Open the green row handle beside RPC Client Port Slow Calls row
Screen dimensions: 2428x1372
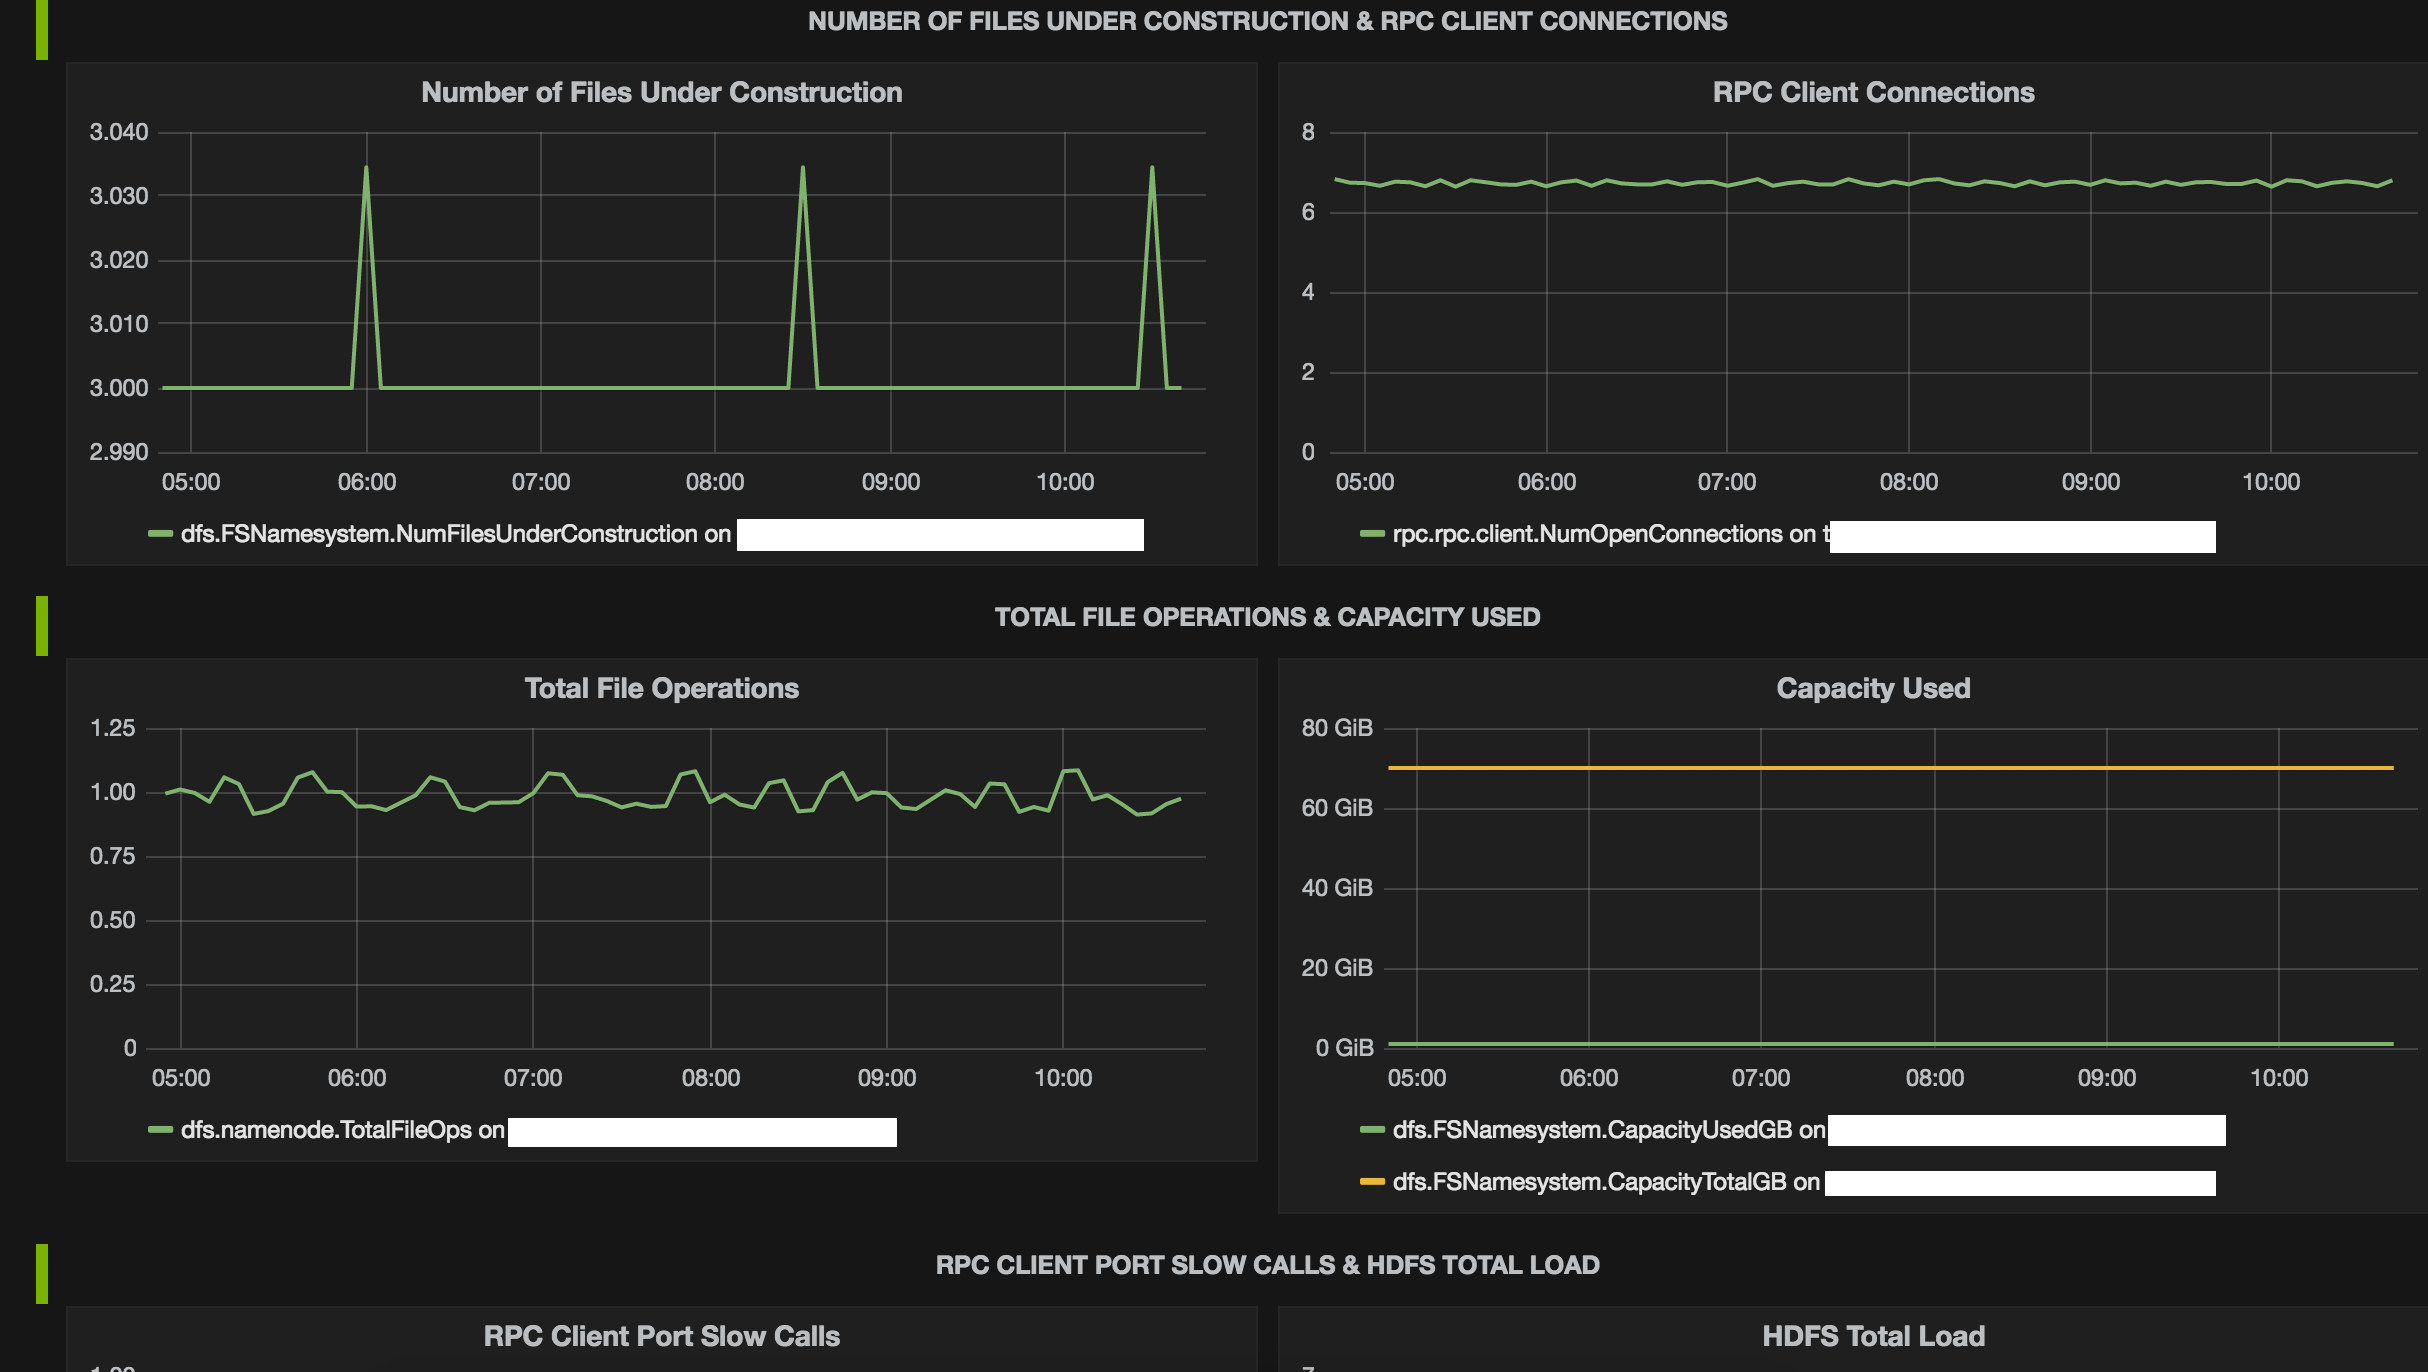41,1273
